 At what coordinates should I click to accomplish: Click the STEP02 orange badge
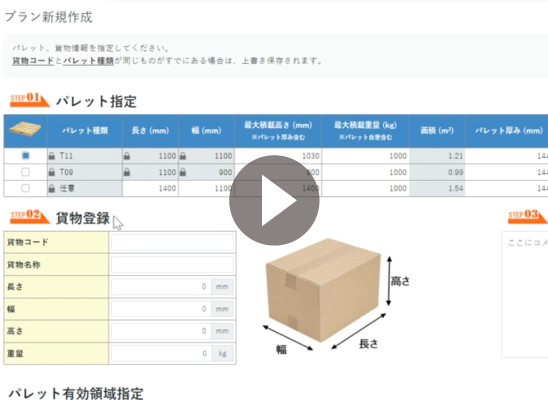click(30, 216)
